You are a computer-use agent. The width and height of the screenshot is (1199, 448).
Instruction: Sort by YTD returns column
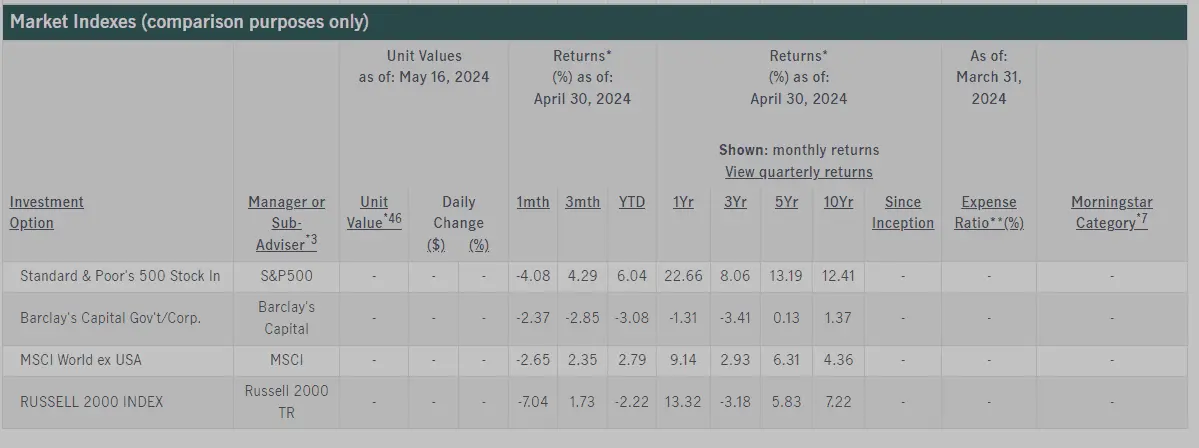pyautogui.click(x=632, y=202)
